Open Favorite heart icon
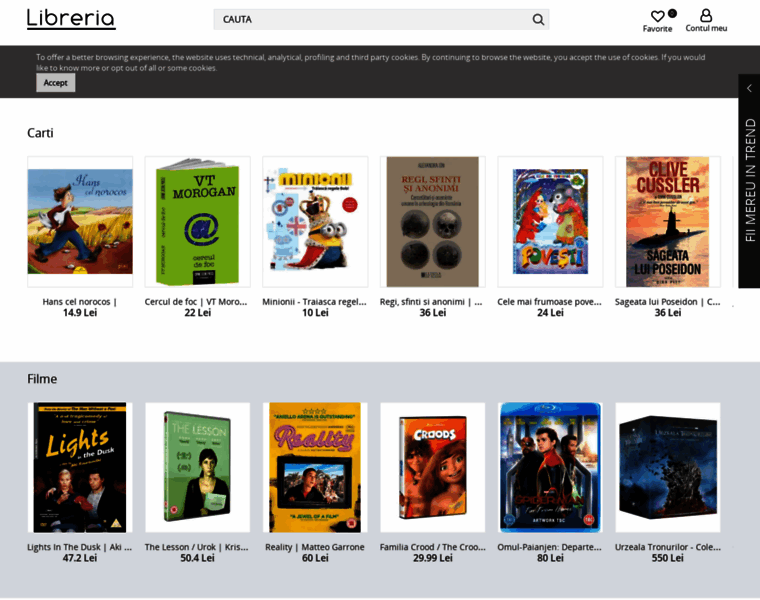 [657, 16]
